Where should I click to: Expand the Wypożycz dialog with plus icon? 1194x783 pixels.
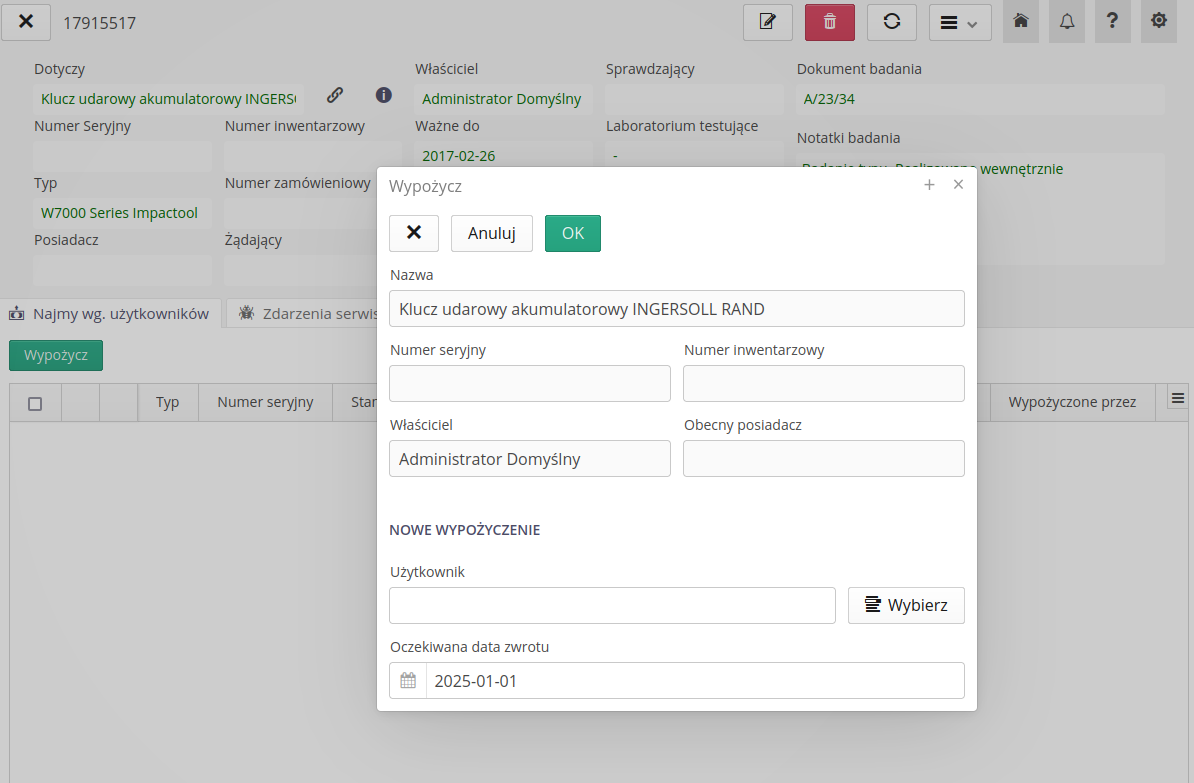tap(929, 185)
